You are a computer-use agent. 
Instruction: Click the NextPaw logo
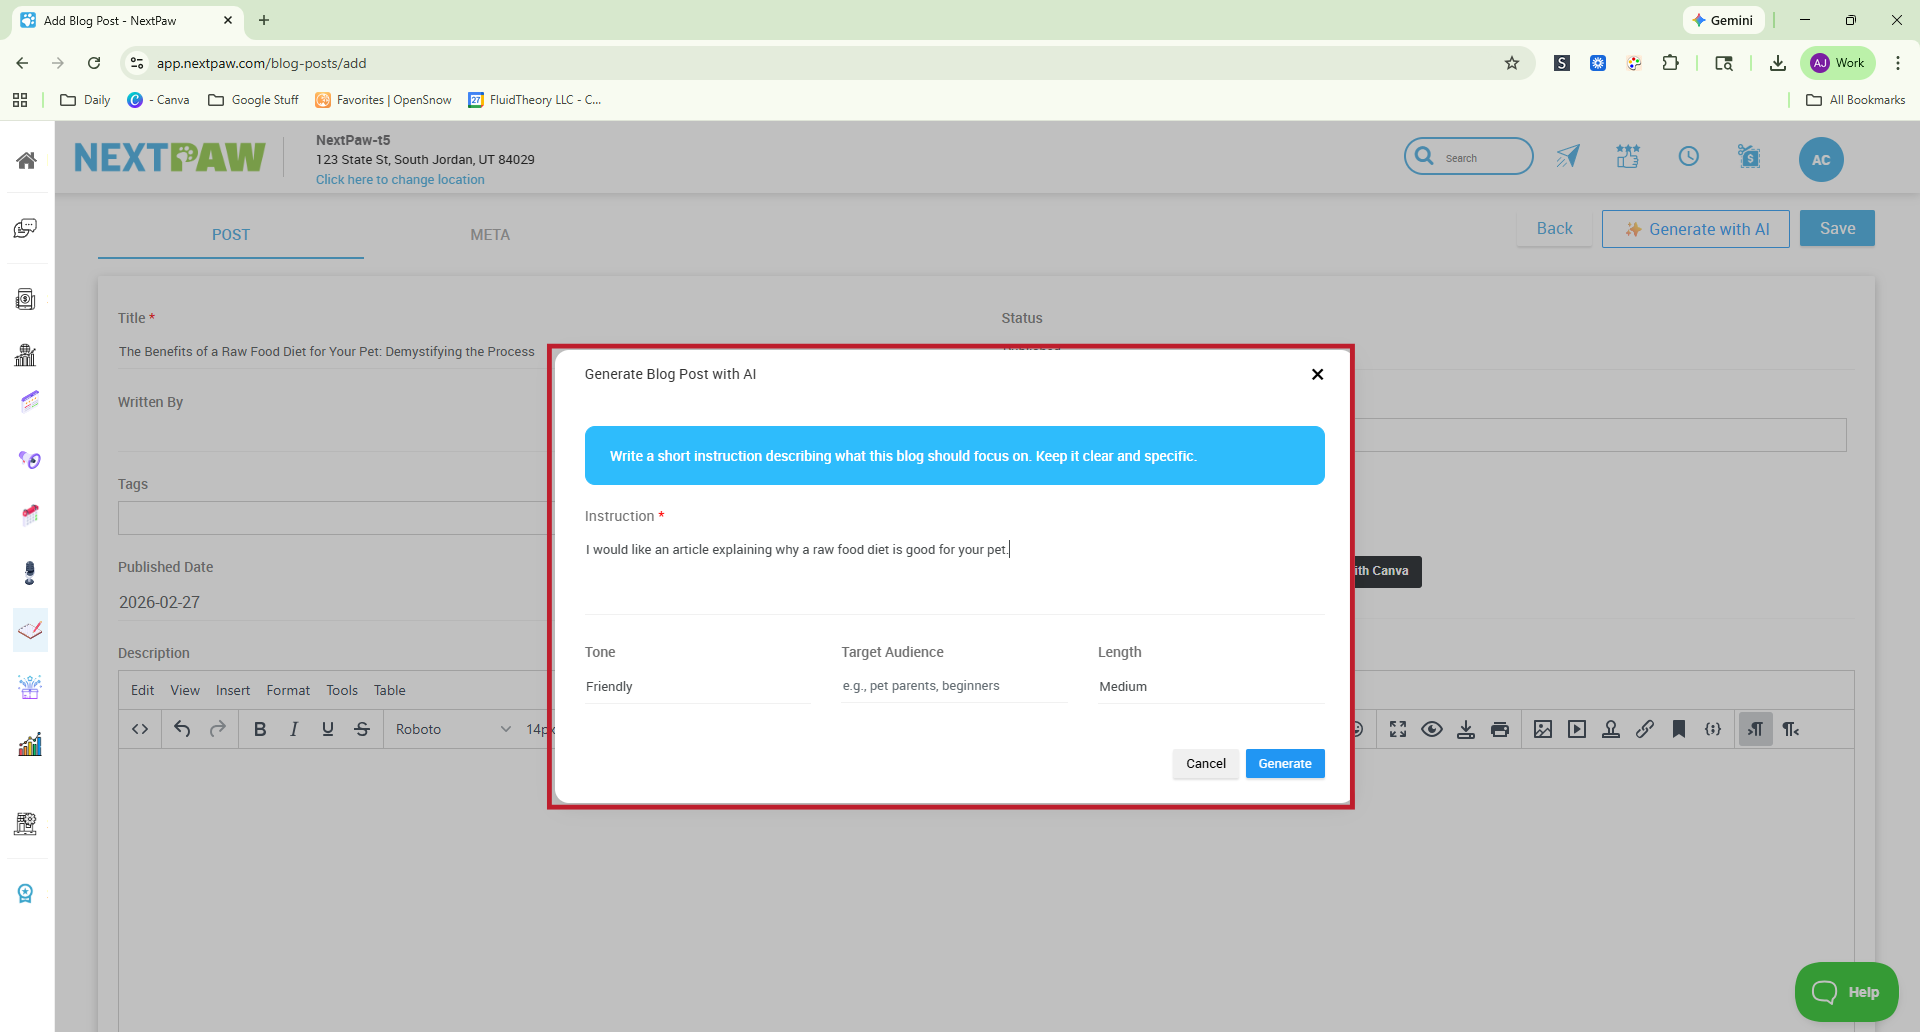(170, 157)
